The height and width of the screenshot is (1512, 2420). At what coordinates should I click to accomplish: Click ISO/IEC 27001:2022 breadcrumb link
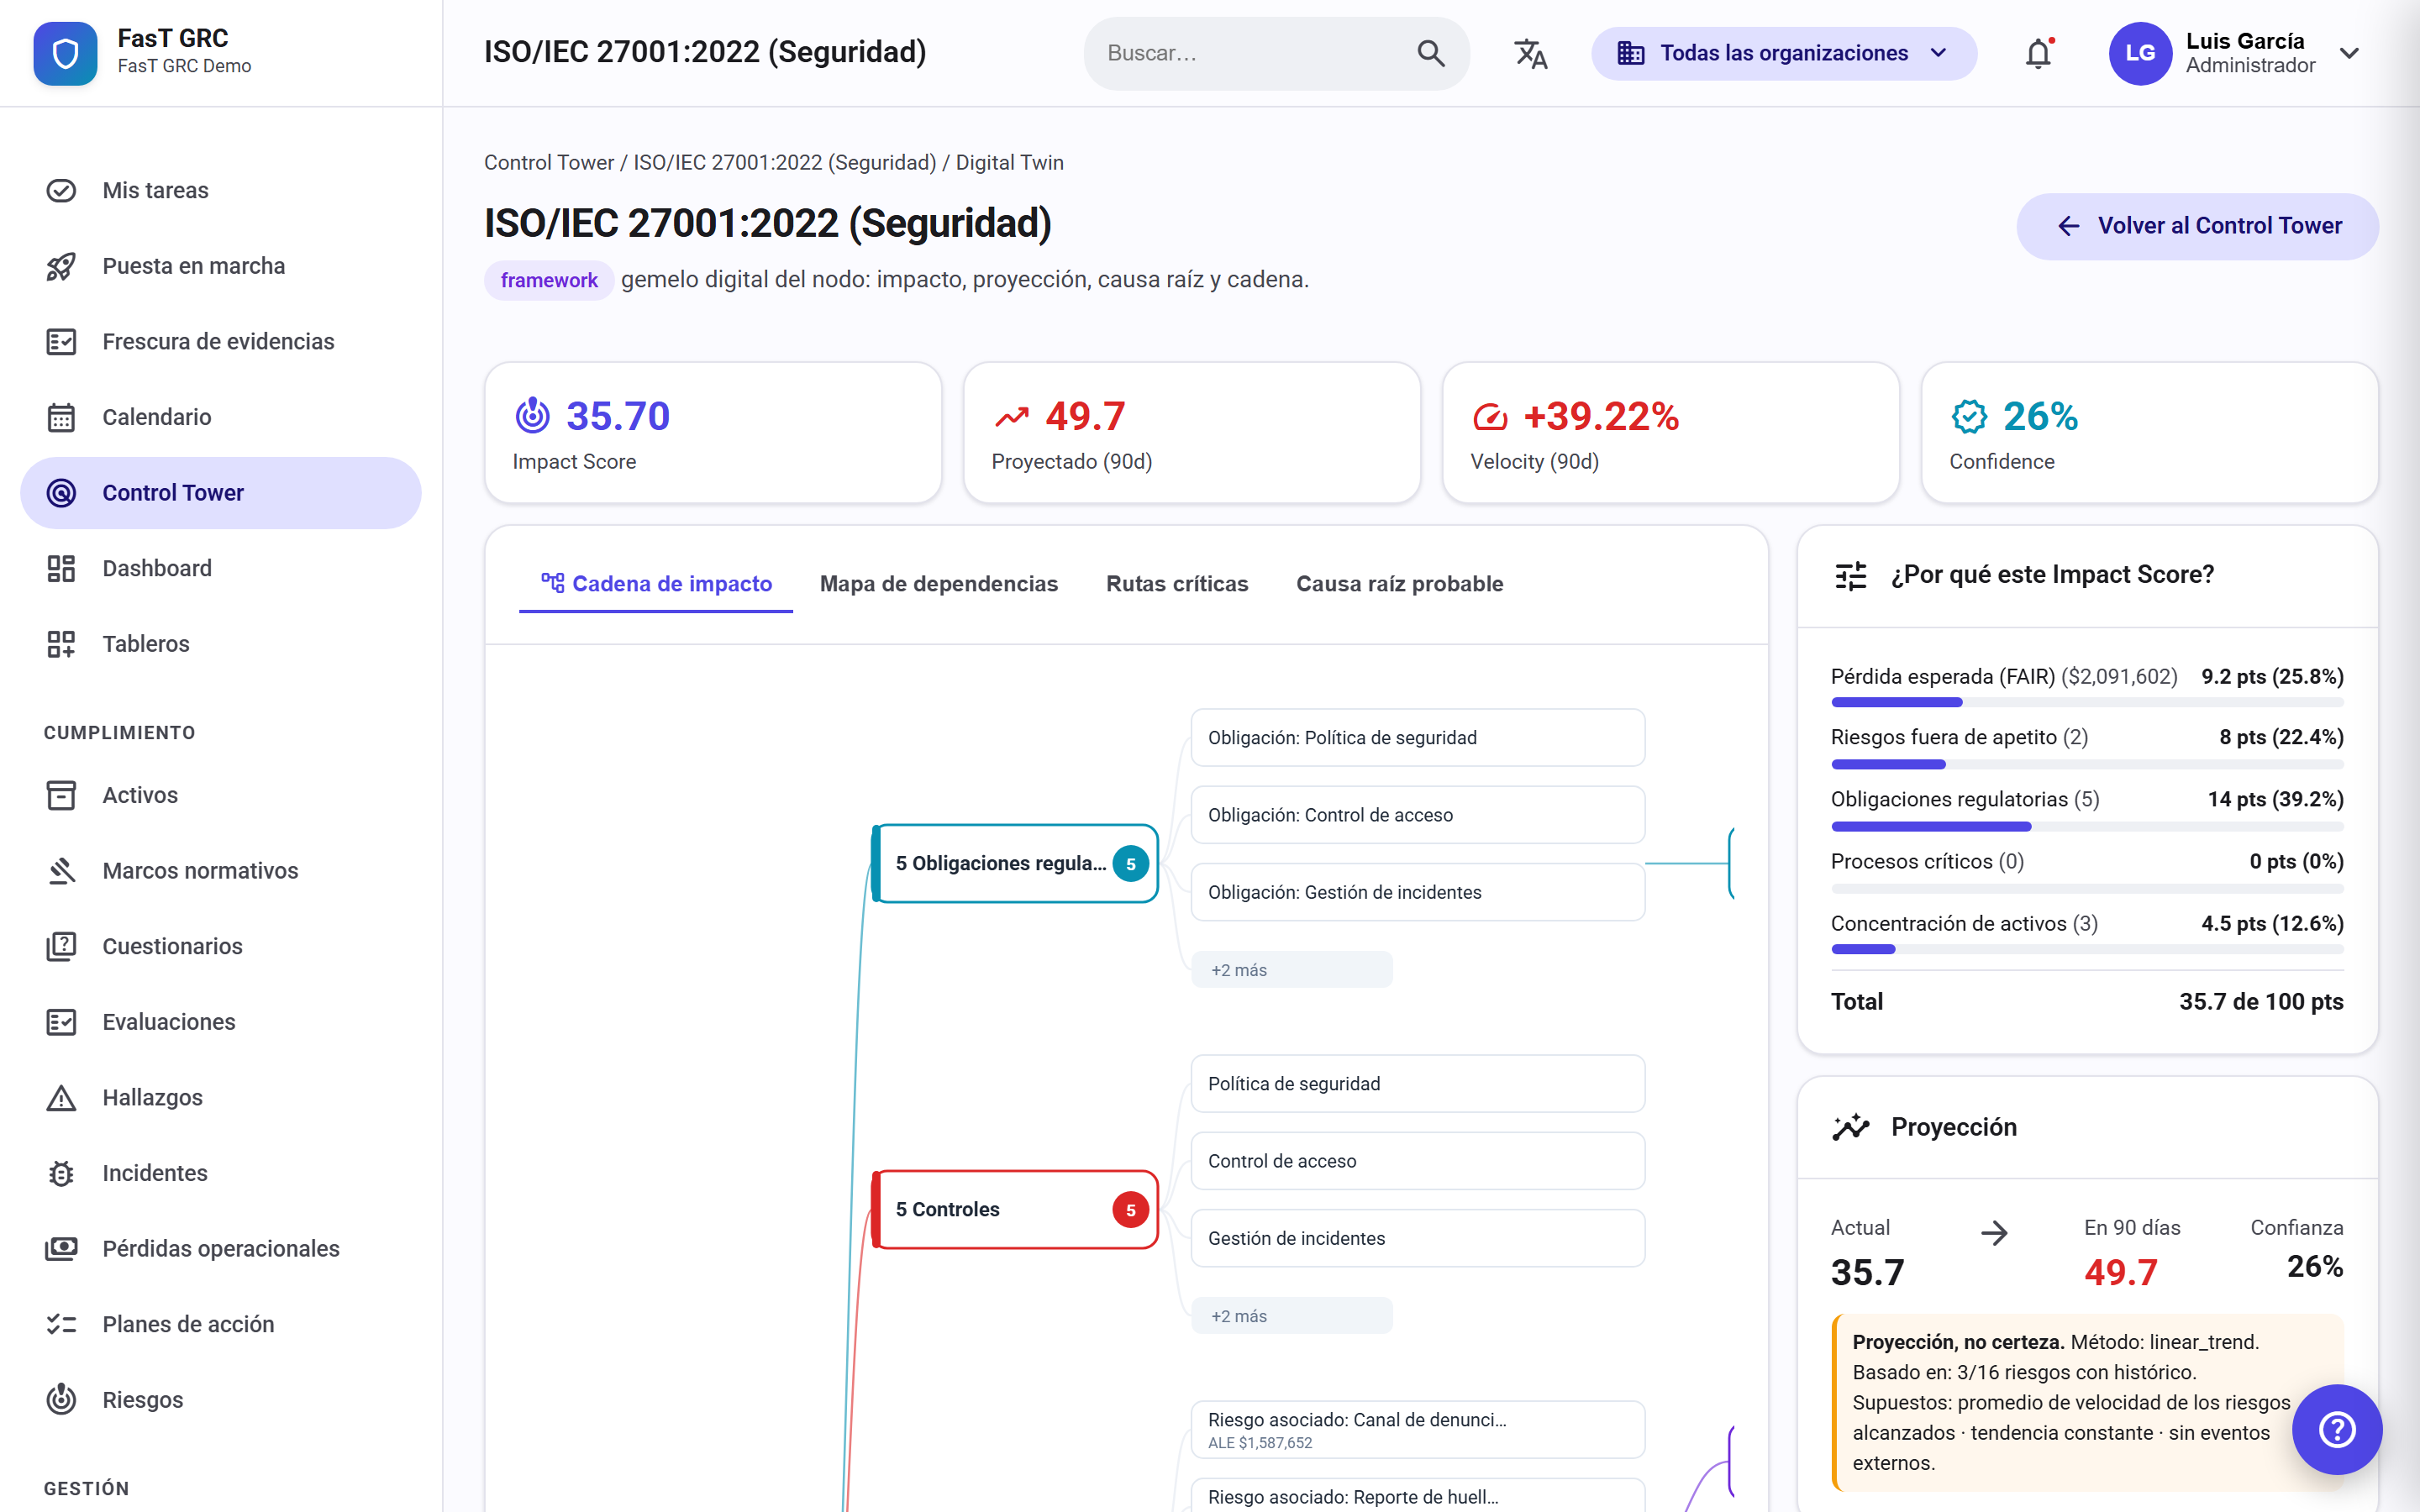point(784,163)
